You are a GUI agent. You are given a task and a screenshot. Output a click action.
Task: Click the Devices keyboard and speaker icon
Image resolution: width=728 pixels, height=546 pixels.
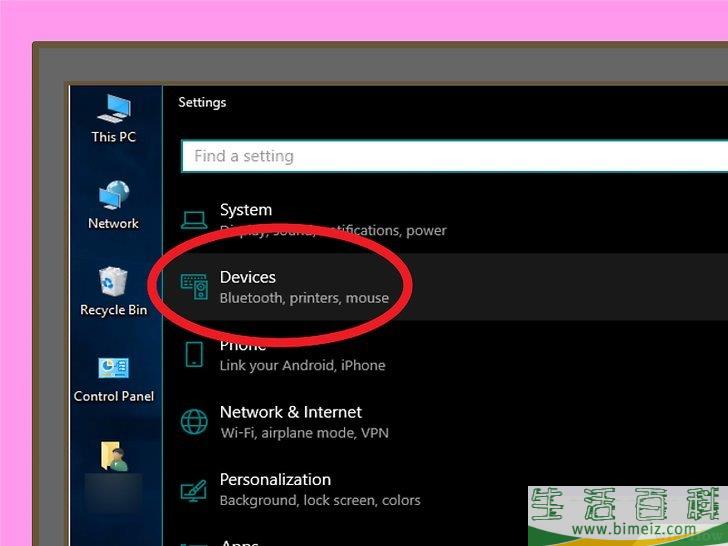(194, 287)
